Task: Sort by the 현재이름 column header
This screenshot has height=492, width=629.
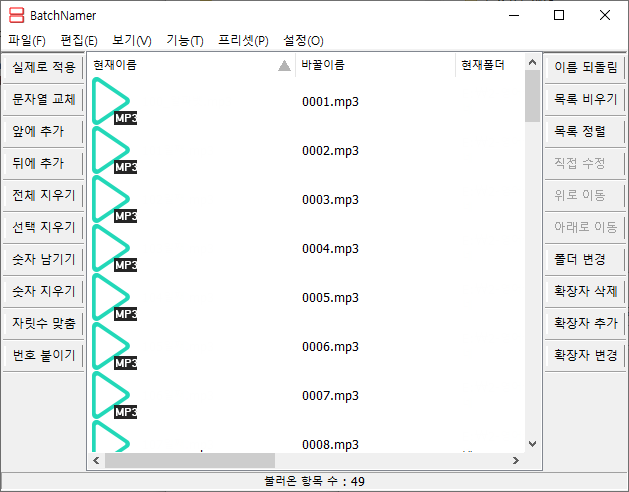Action: pos(191,65)
